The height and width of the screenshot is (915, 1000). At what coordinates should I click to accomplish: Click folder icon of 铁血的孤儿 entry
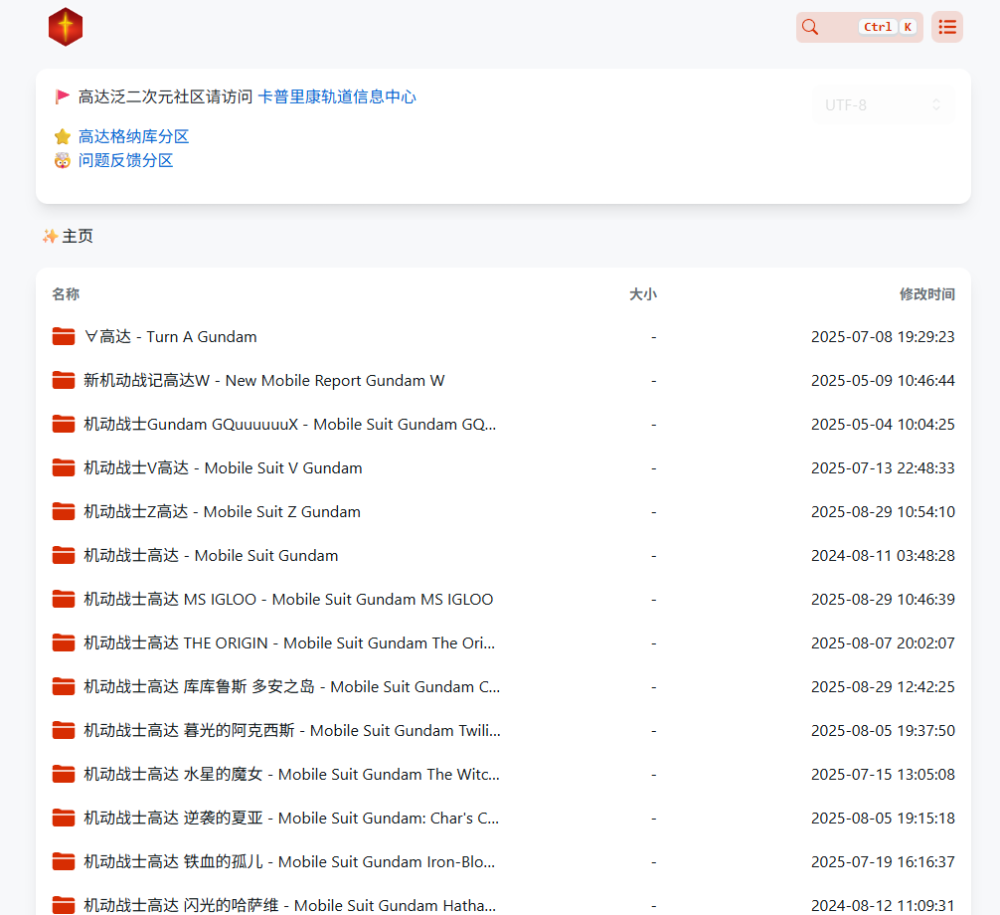click(64, 862)
